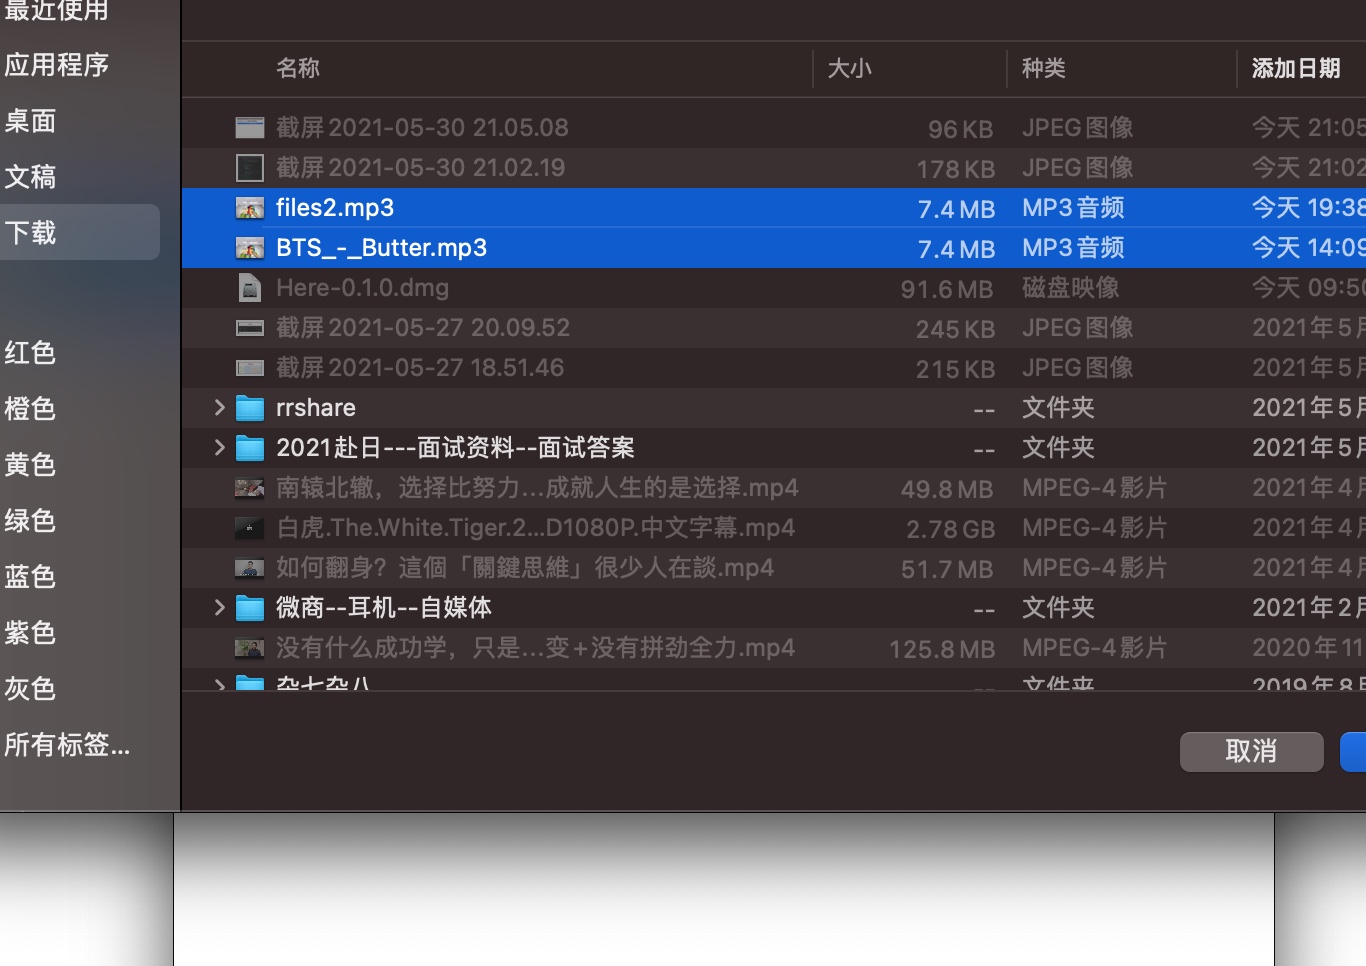Open the 所有标签... link in sidebar

pos(68,746)
